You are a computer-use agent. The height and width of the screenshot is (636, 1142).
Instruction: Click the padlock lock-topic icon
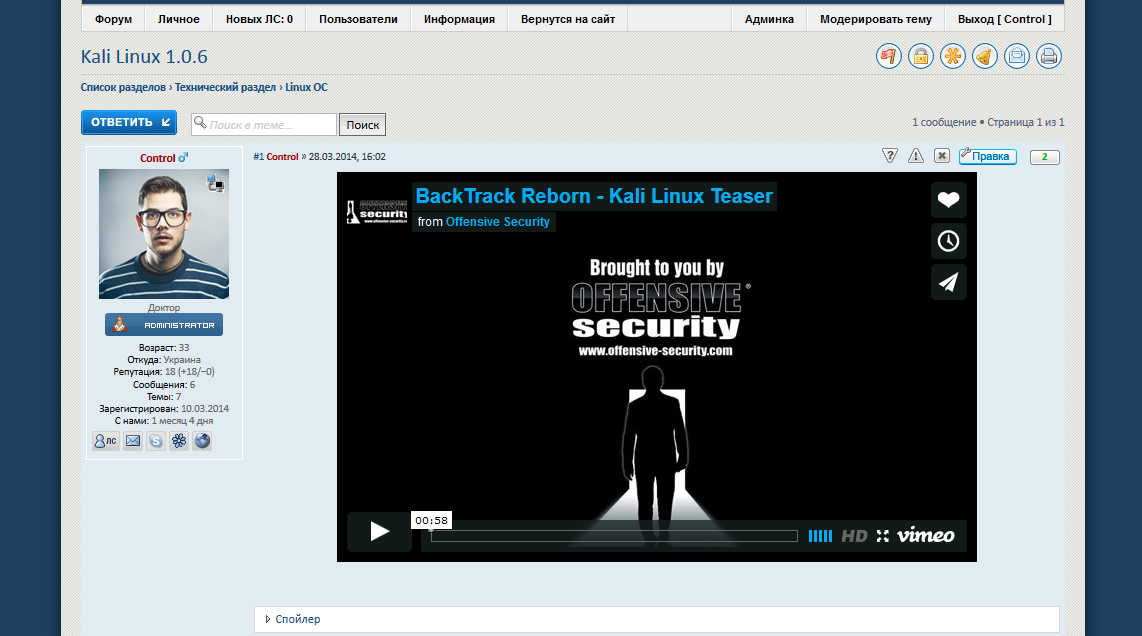point(921,57)
